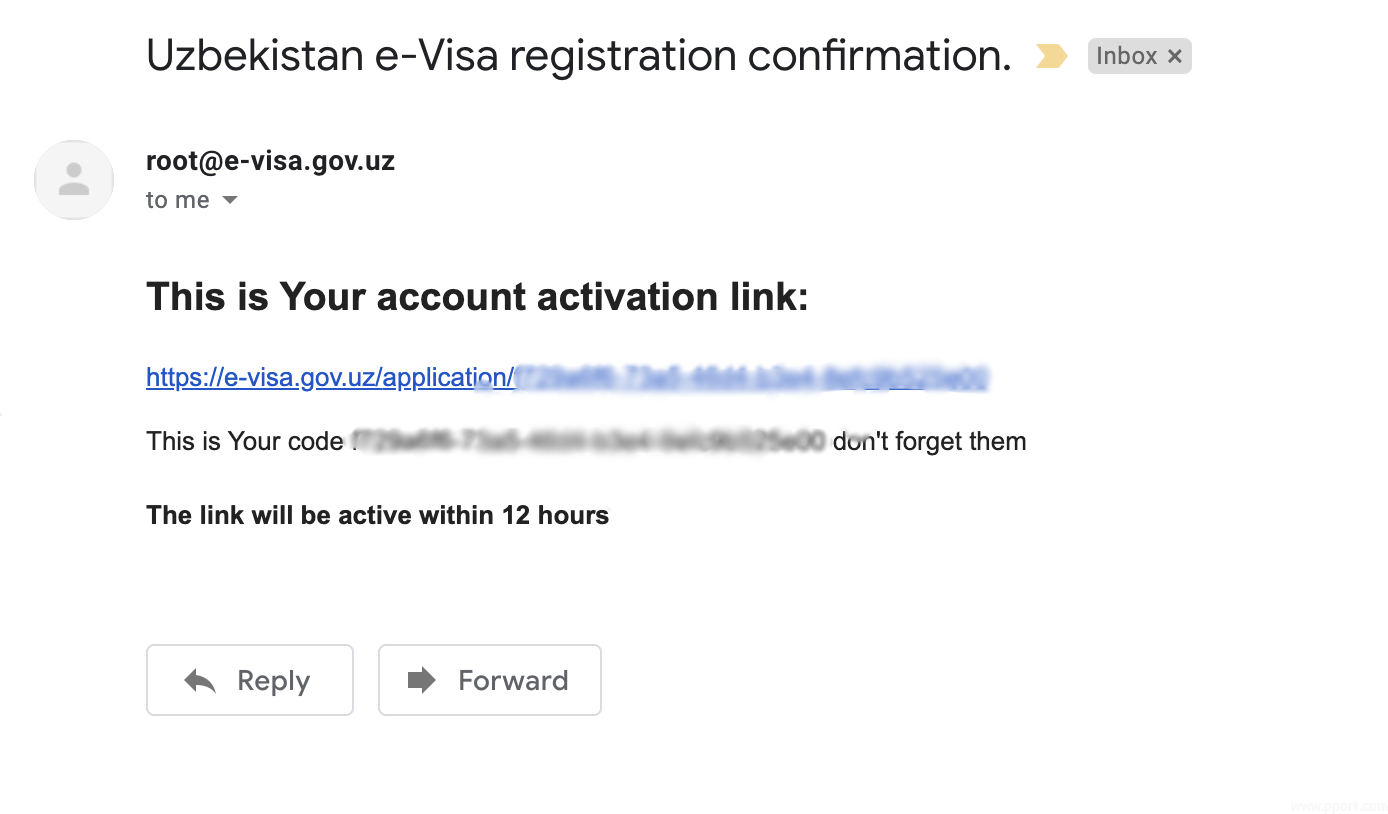Click the forward arrow icon
Screen dimensions: 1388x814
(422, 681)
